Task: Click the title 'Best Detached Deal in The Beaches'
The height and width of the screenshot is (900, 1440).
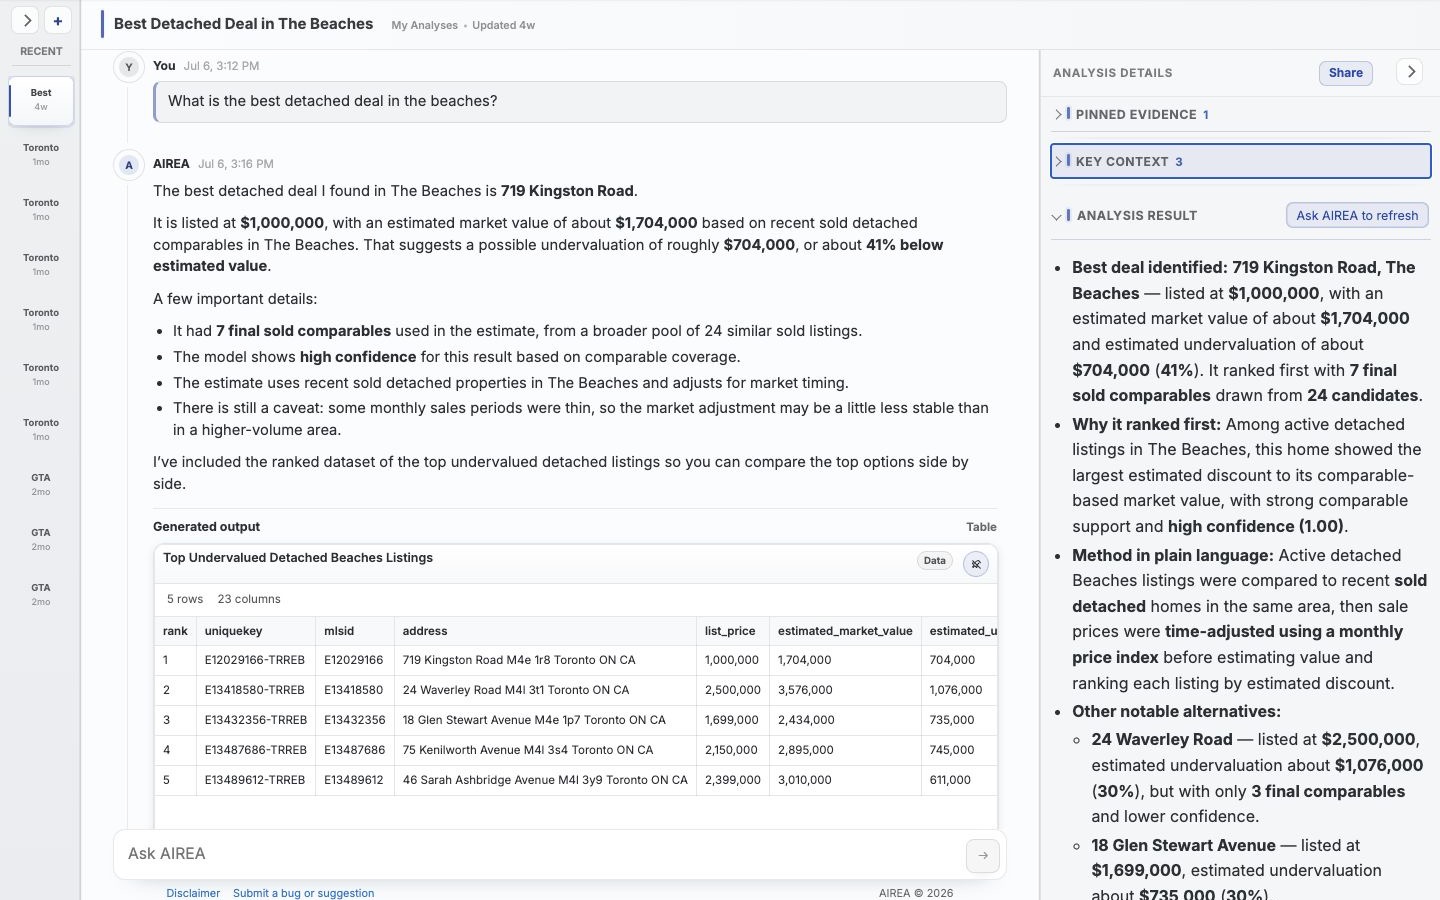Action: [243, 24]
